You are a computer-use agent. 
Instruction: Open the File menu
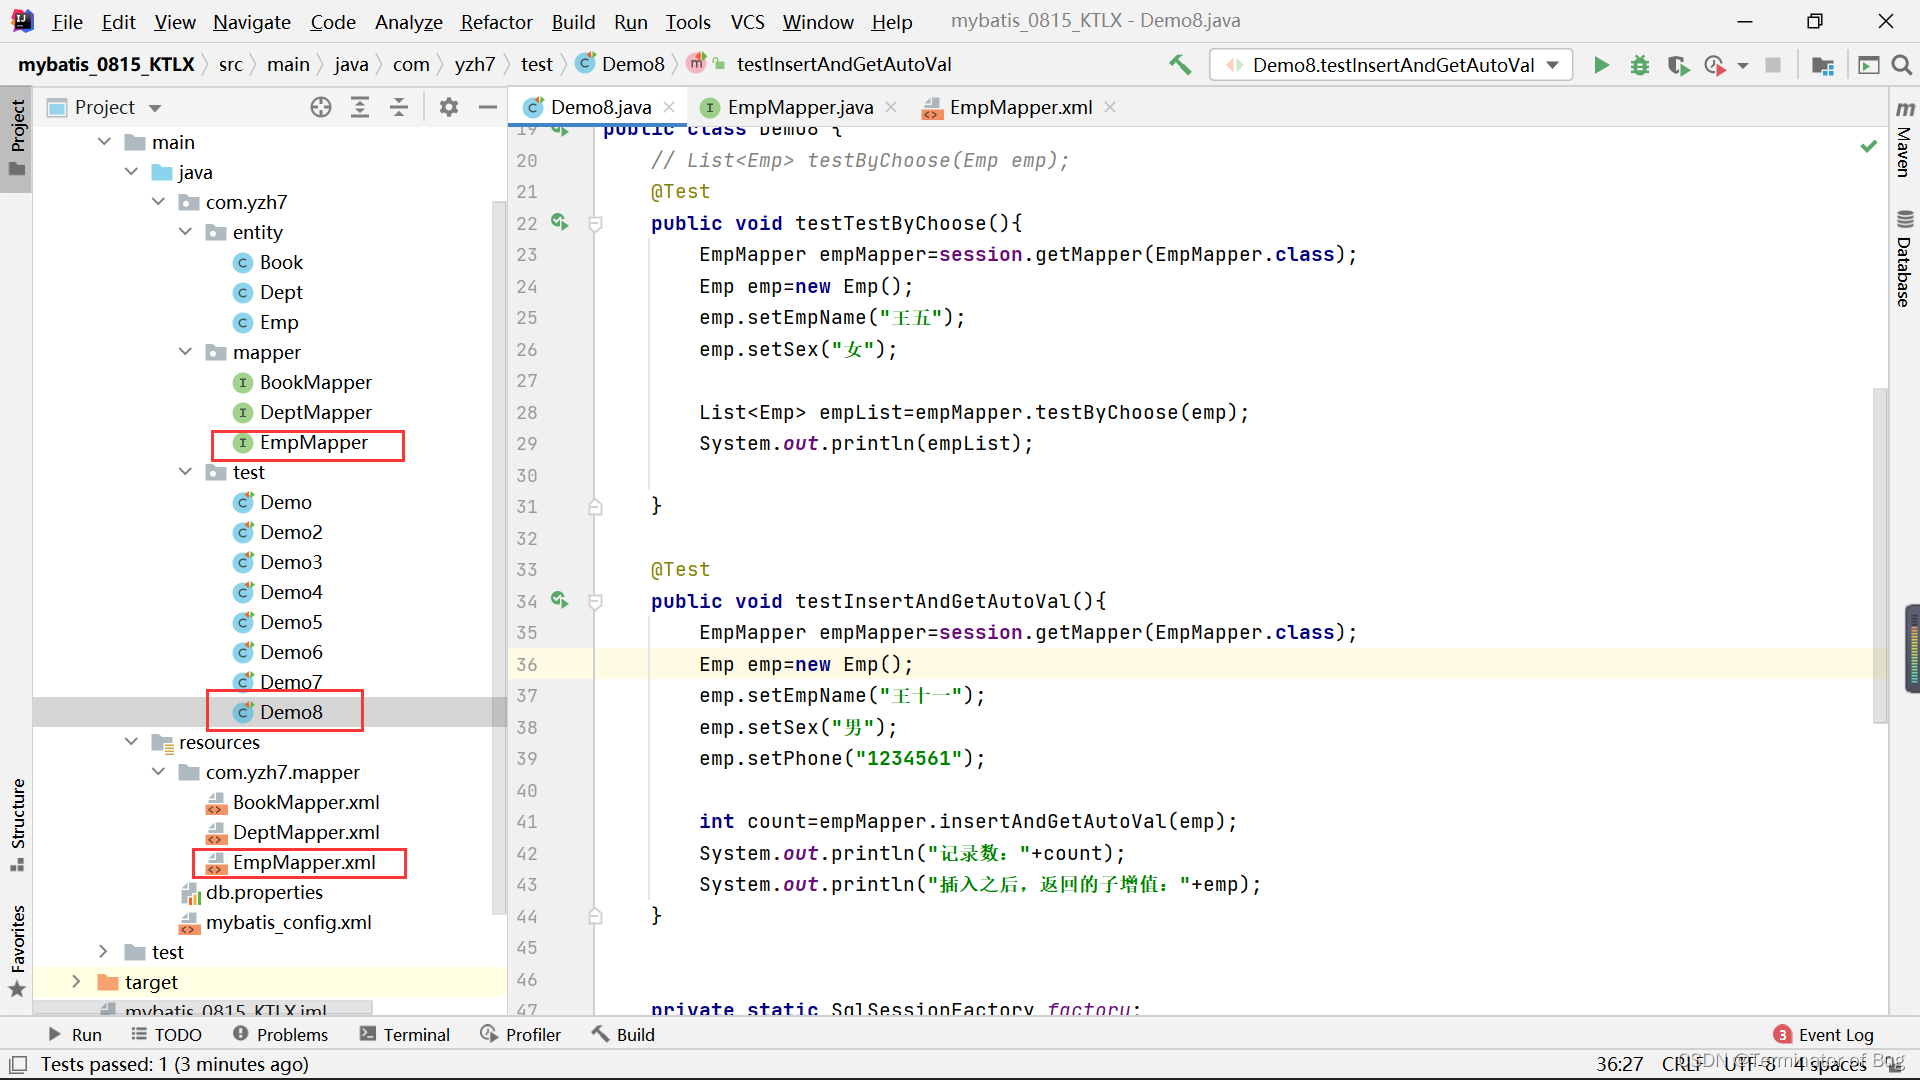(x=67, y=21)
